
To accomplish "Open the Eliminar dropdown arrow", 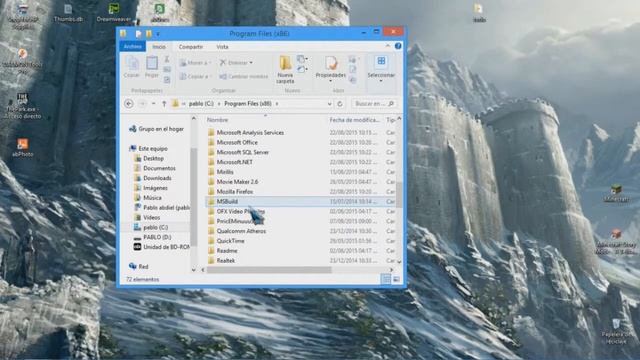I will (x=251, y=62).
